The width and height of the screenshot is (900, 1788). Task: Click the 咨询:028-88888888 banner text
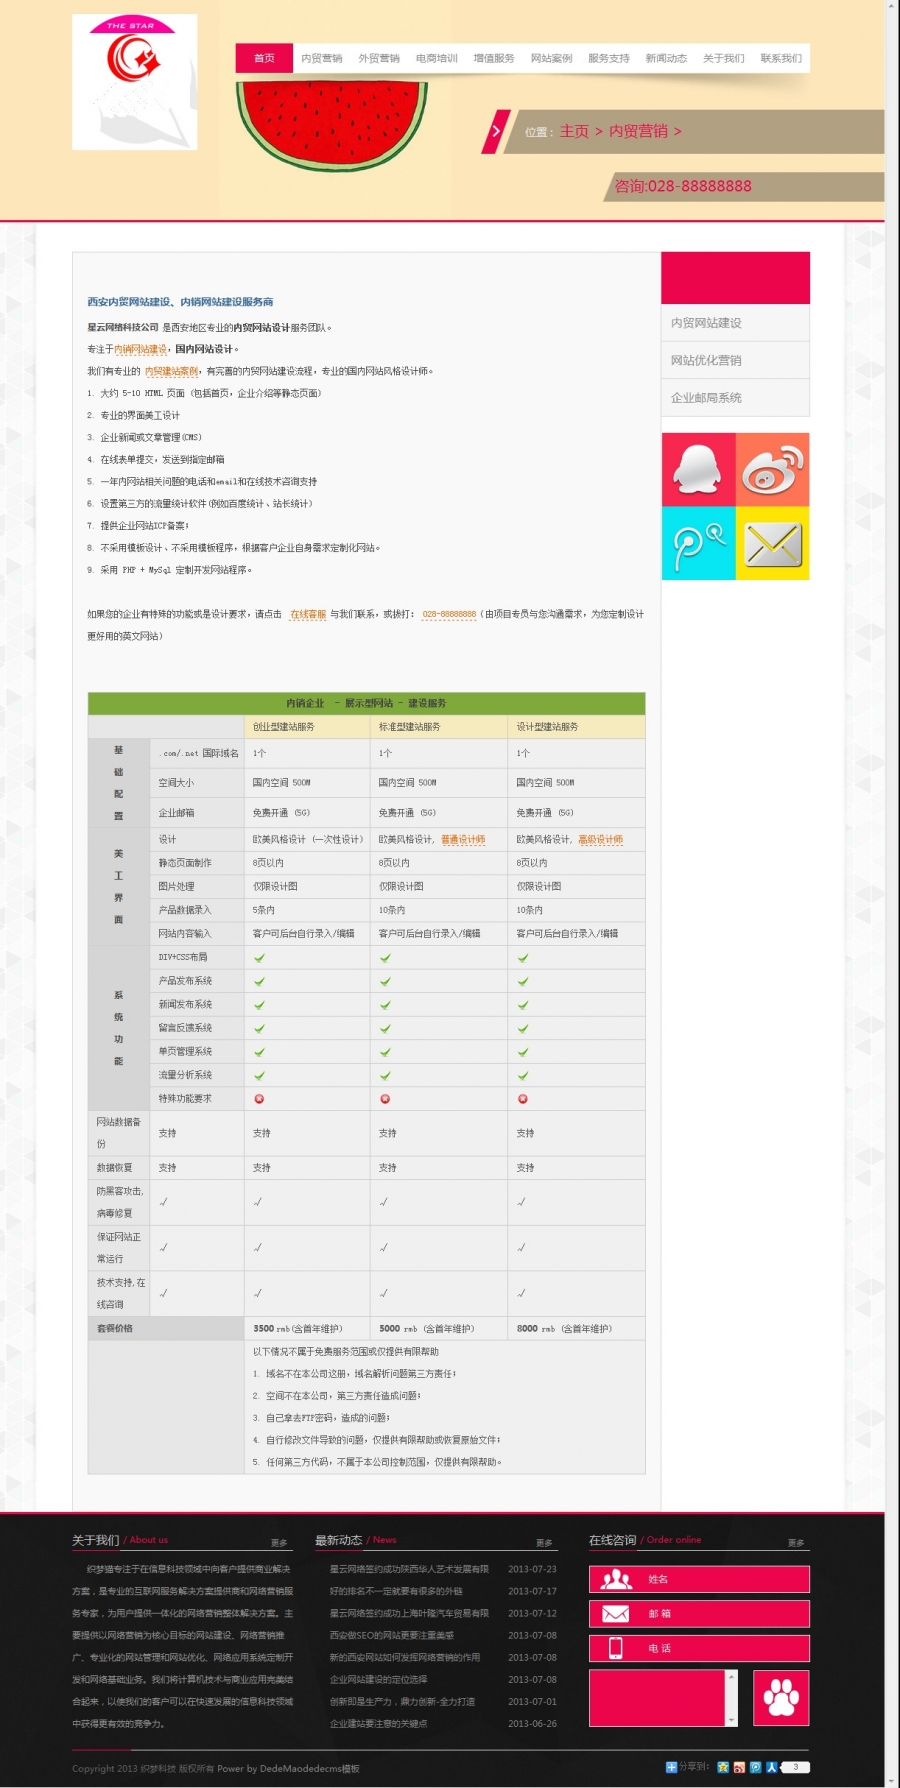[683, 186]
